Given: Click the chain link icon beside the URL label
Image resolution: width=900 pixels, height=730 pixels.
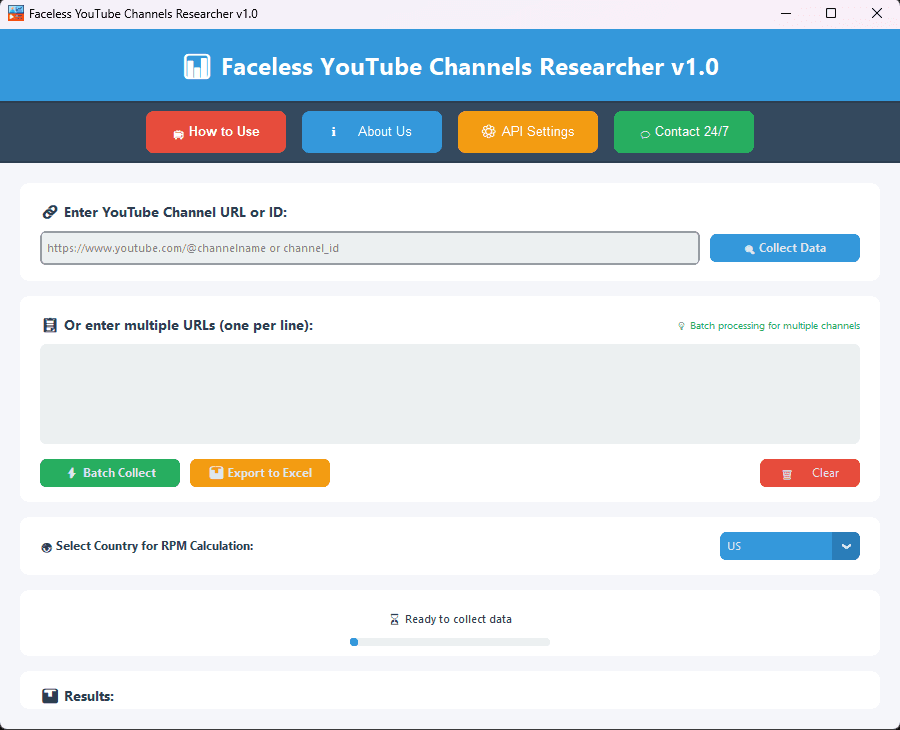Looking at the screenshot, I should [x=49, y=211].
